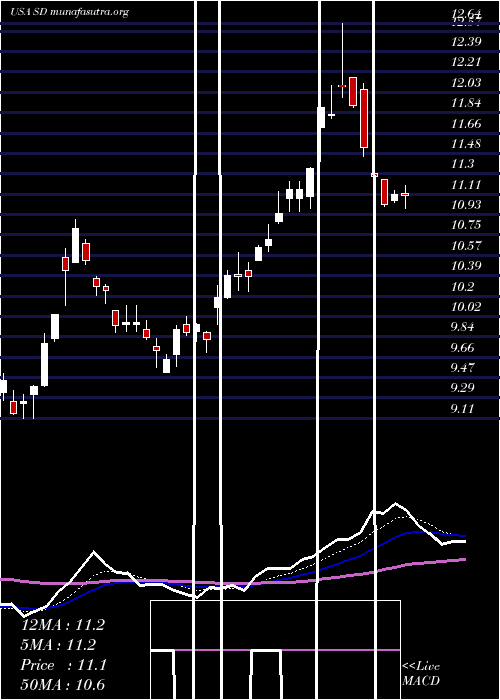Click the 11.66 price level label
The height and width of the screenshot is (700, 500).
click(466, 124)
